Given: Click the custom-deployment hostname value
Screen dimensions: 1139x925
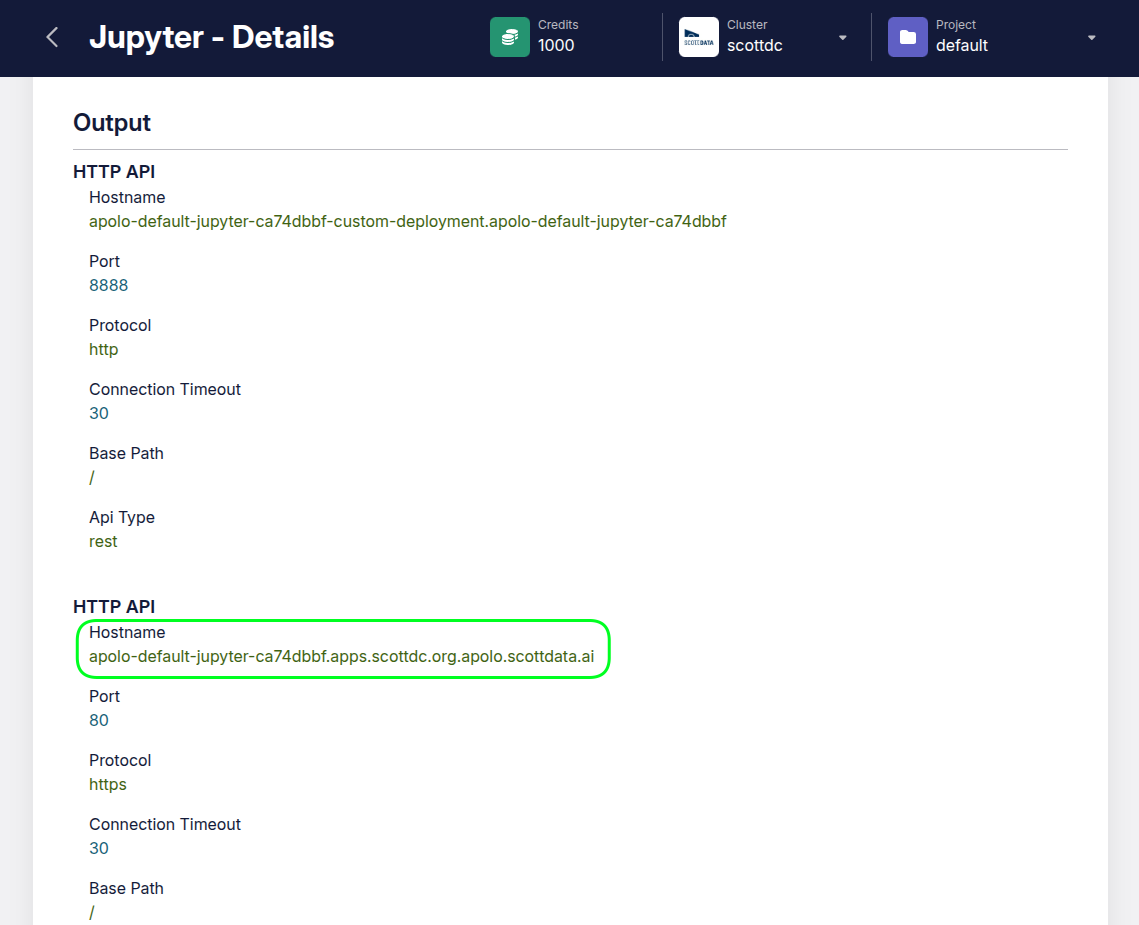Looking at the screenshot, I should coord(407,221).
